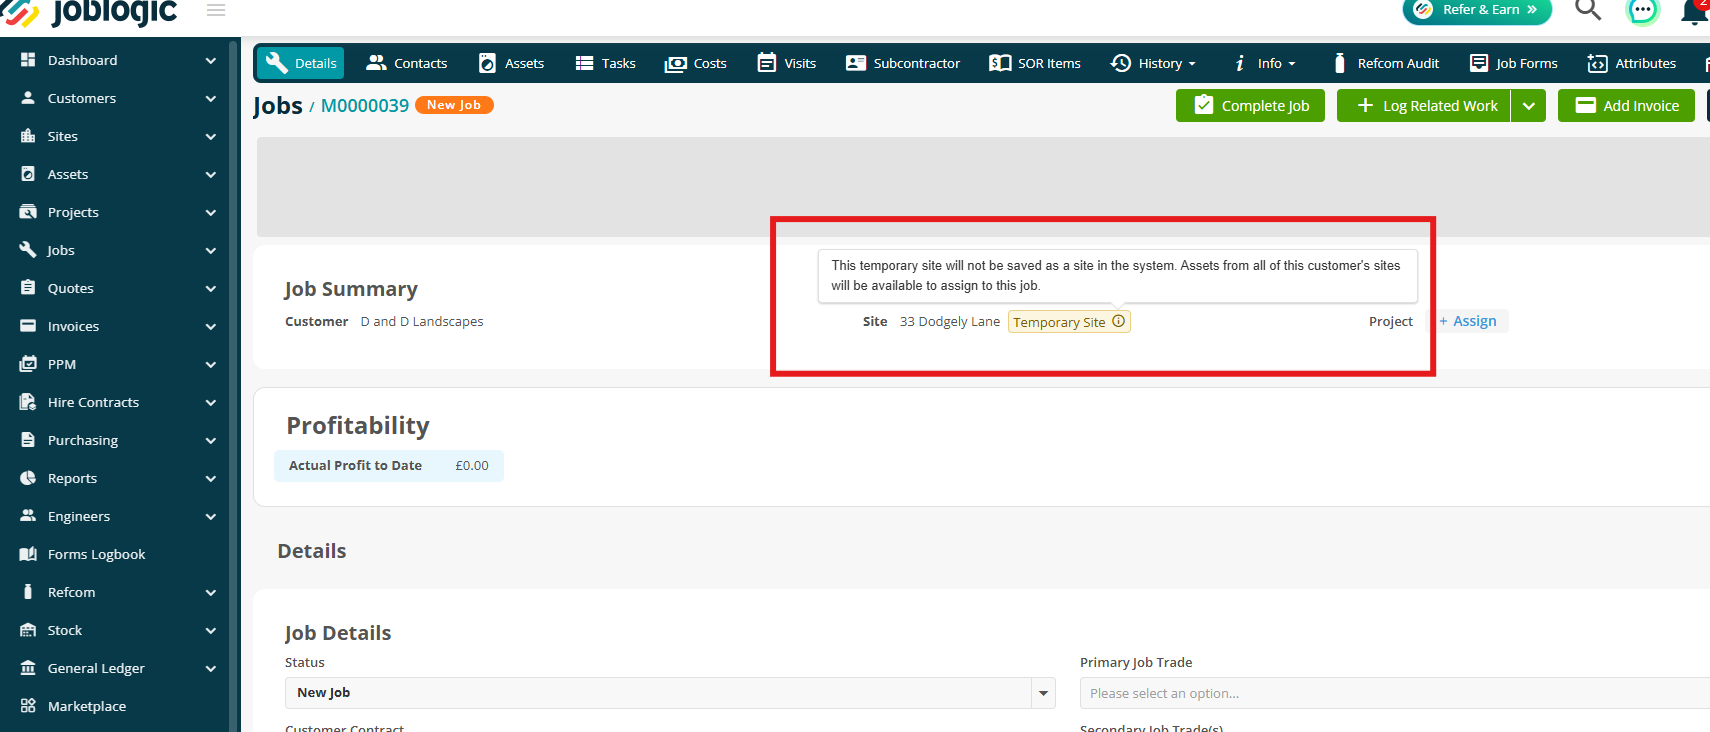Open the Dashboard sidebar icon
Viewport: 1710px width, 732px height.
click(x=28, y=60)
